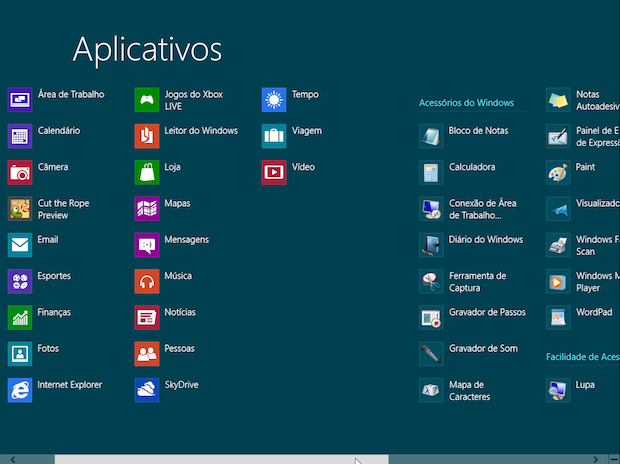This screenshot has width=620, height=464.
Task: Launch the Câmera app
Action: coord(20,172)
